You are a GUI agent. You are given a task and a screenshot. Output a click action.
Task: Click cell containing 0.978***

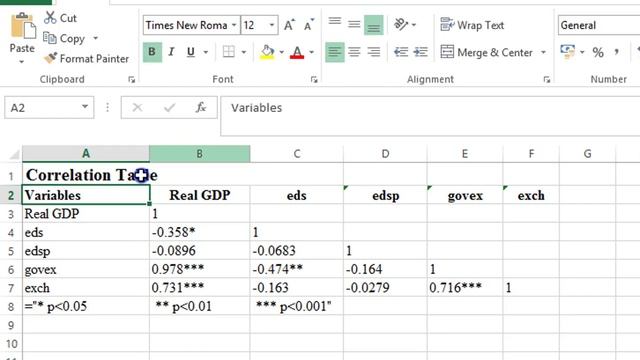click(x=200, y=269)
